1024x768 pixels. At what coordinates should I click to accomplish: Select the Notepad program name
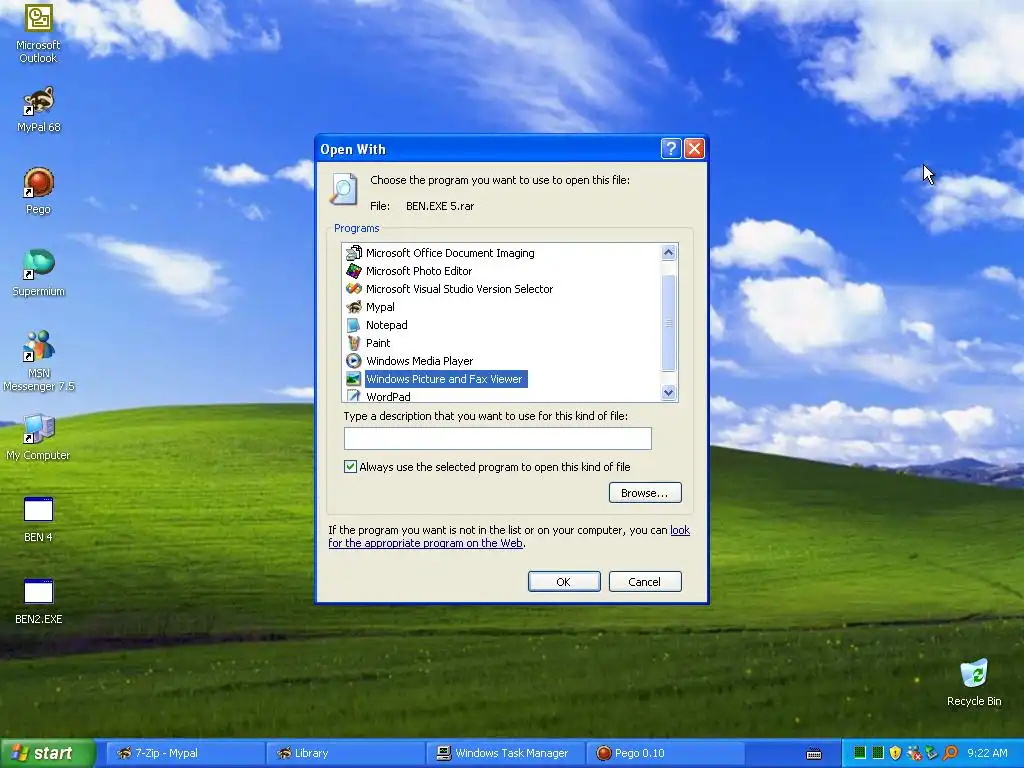pos(387,325)
